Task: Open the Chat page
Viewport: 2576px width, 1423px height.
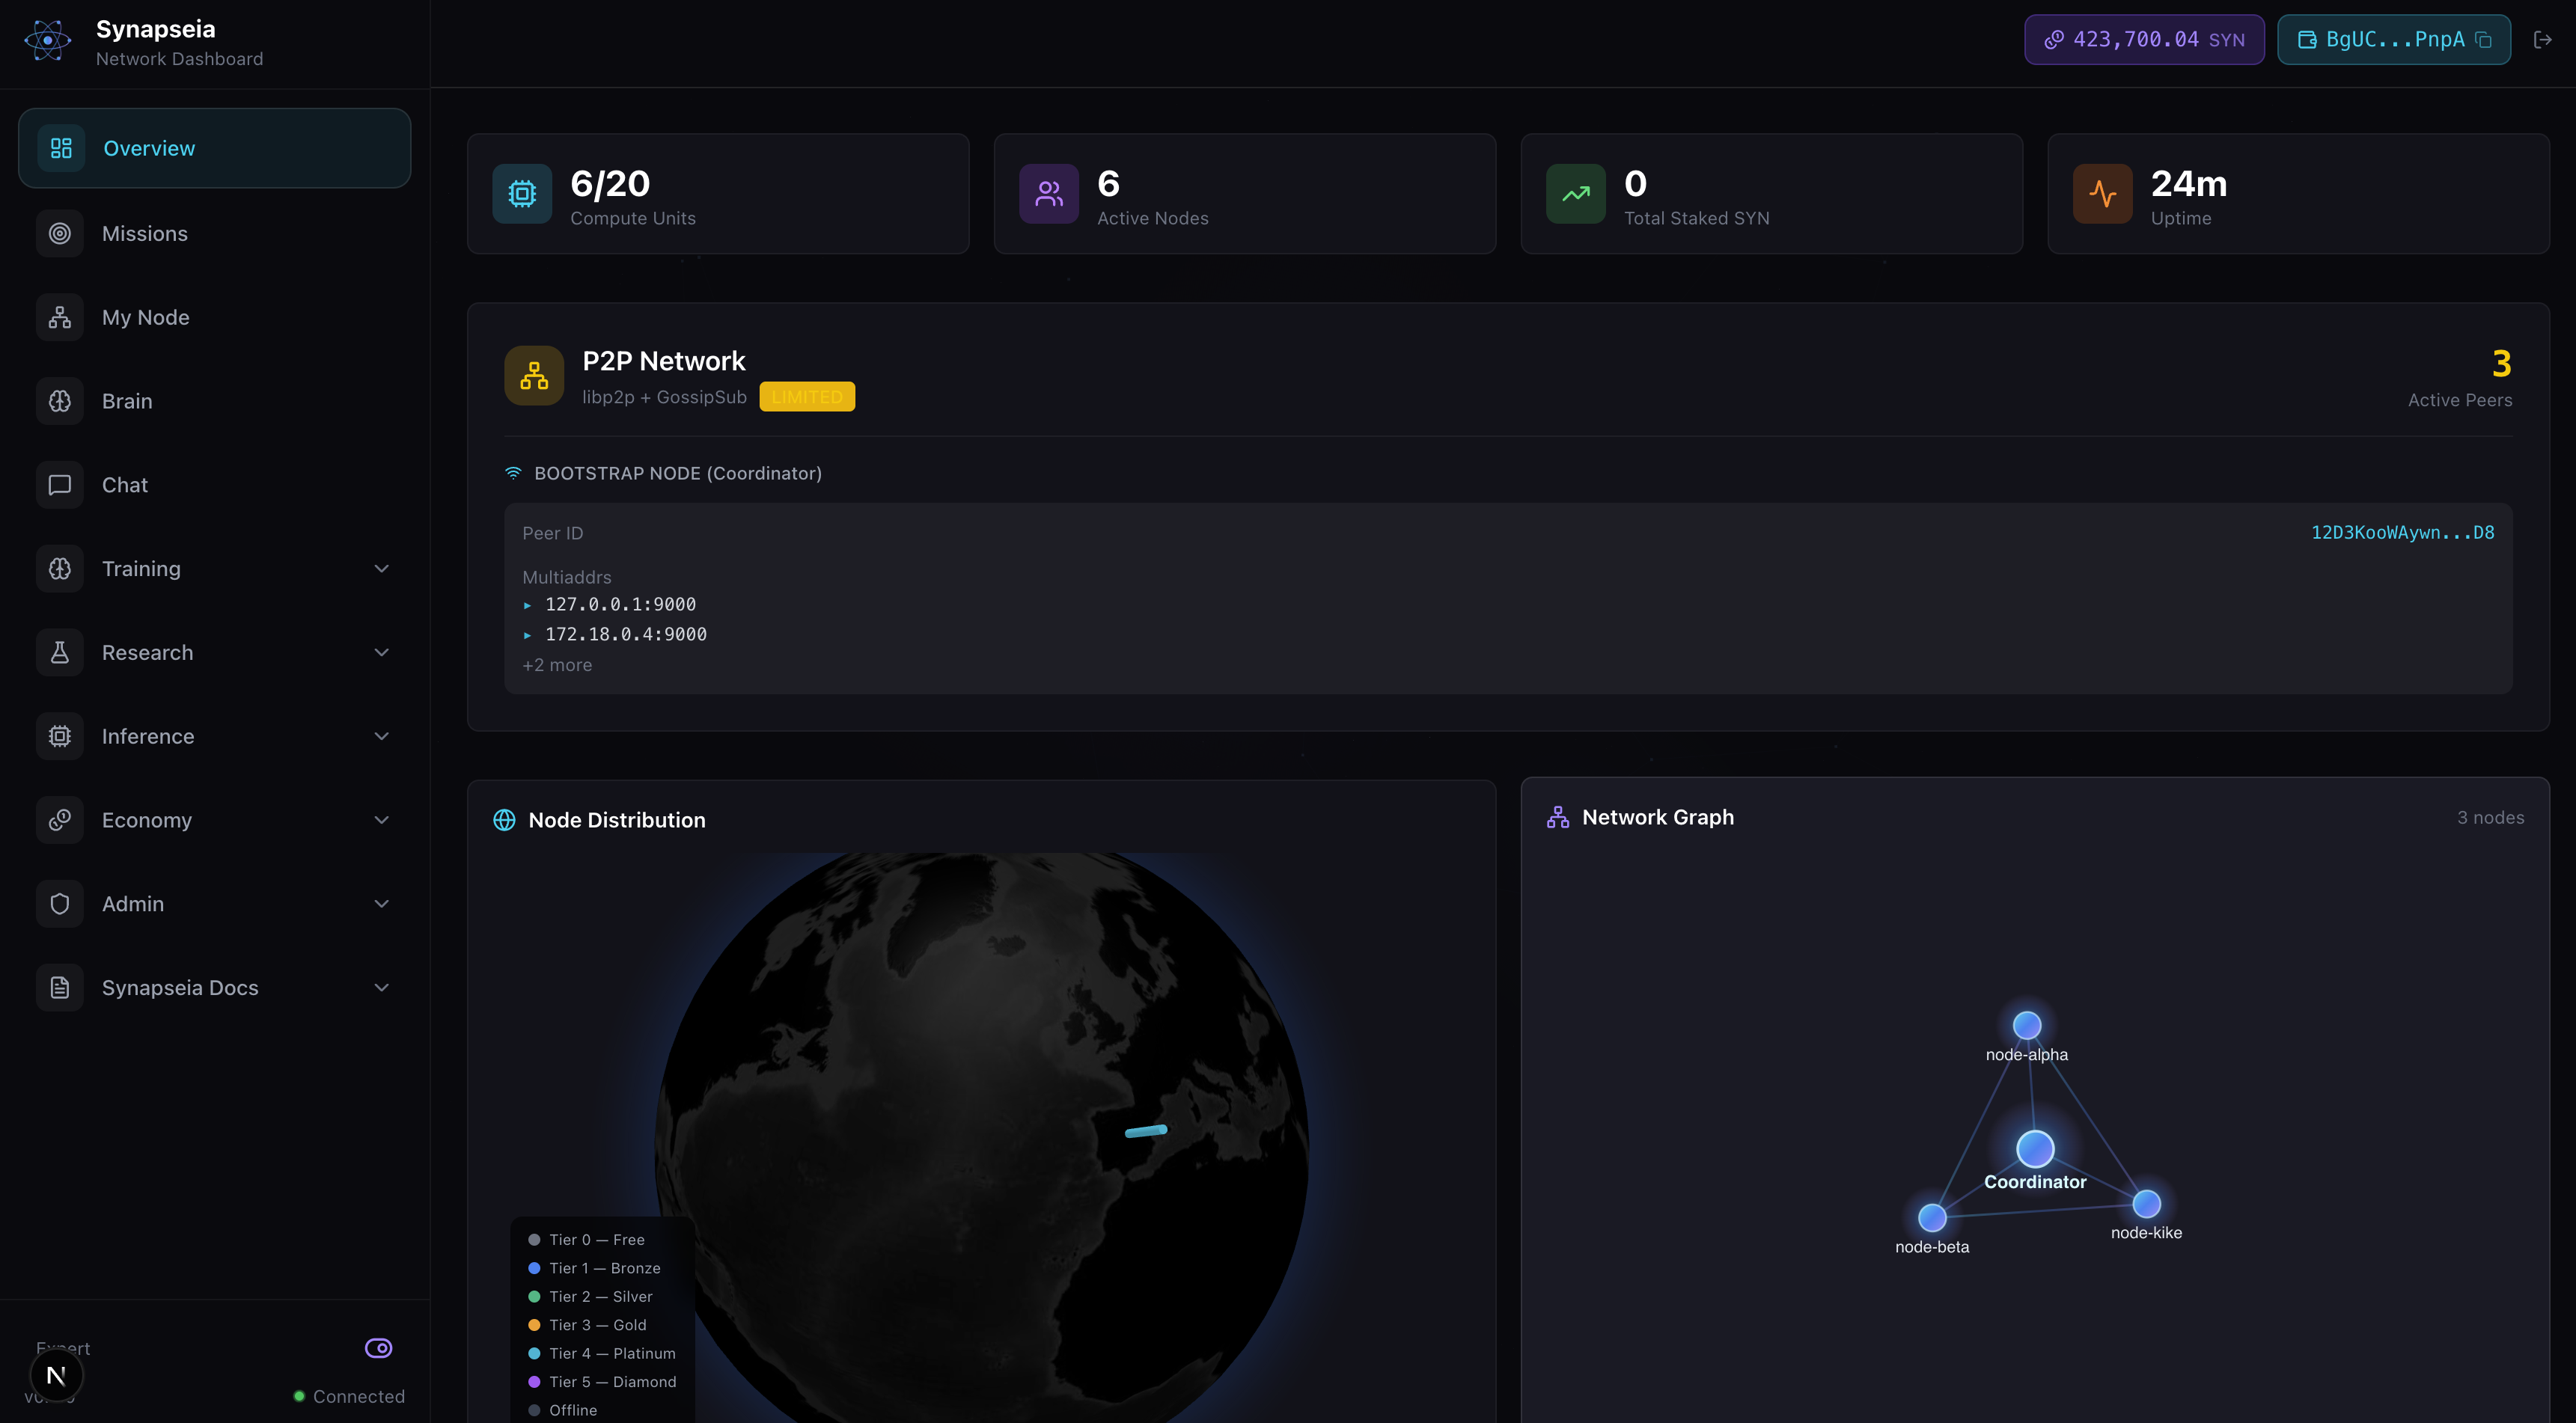Action: 214,485
